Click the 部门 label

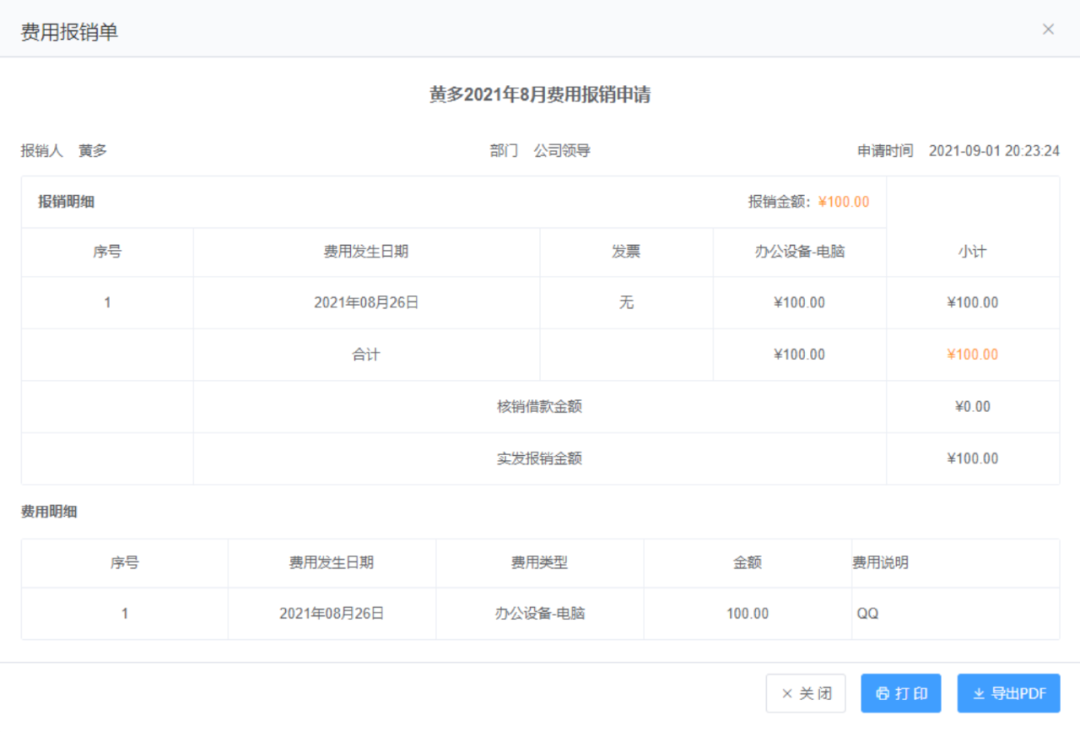point(504,151)
